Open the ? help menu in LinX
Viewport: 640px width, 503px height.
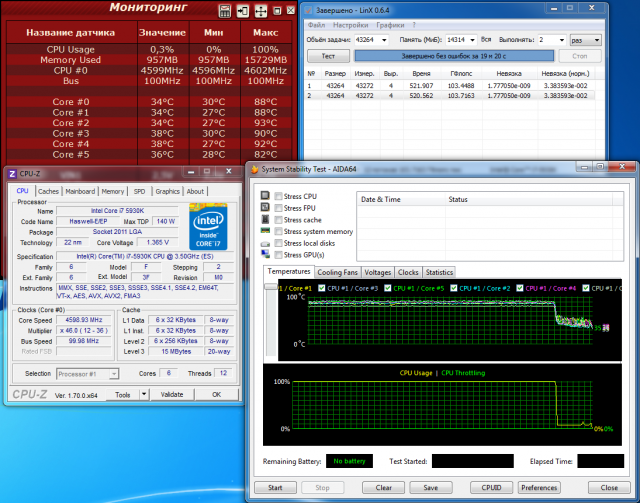414,25
